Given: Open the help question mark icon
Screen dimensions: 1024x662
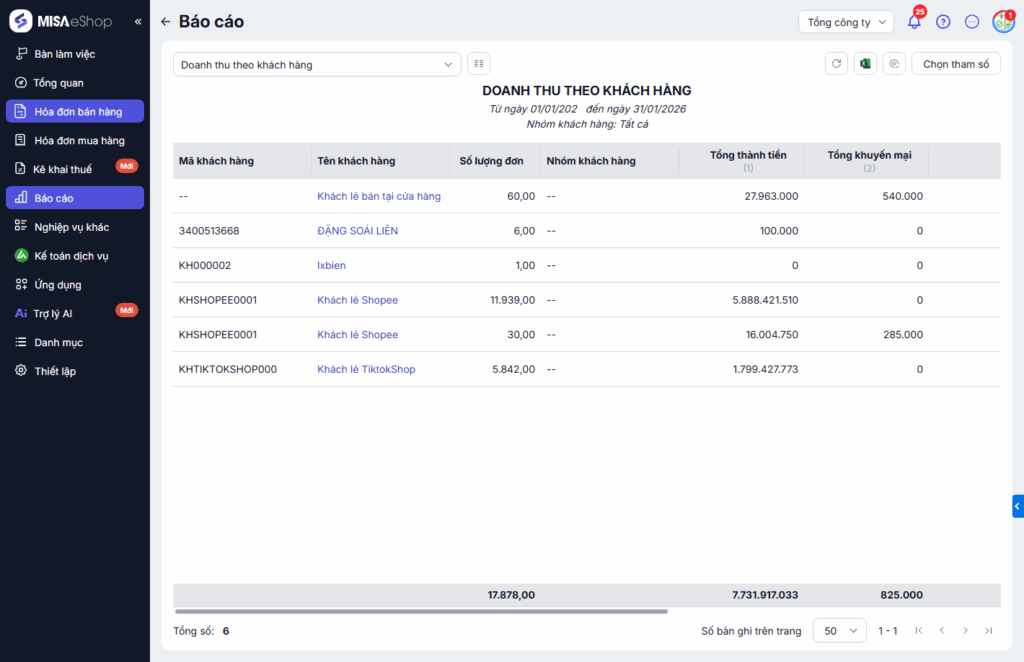Looking at the screenshot, I should tap(943, 22).
